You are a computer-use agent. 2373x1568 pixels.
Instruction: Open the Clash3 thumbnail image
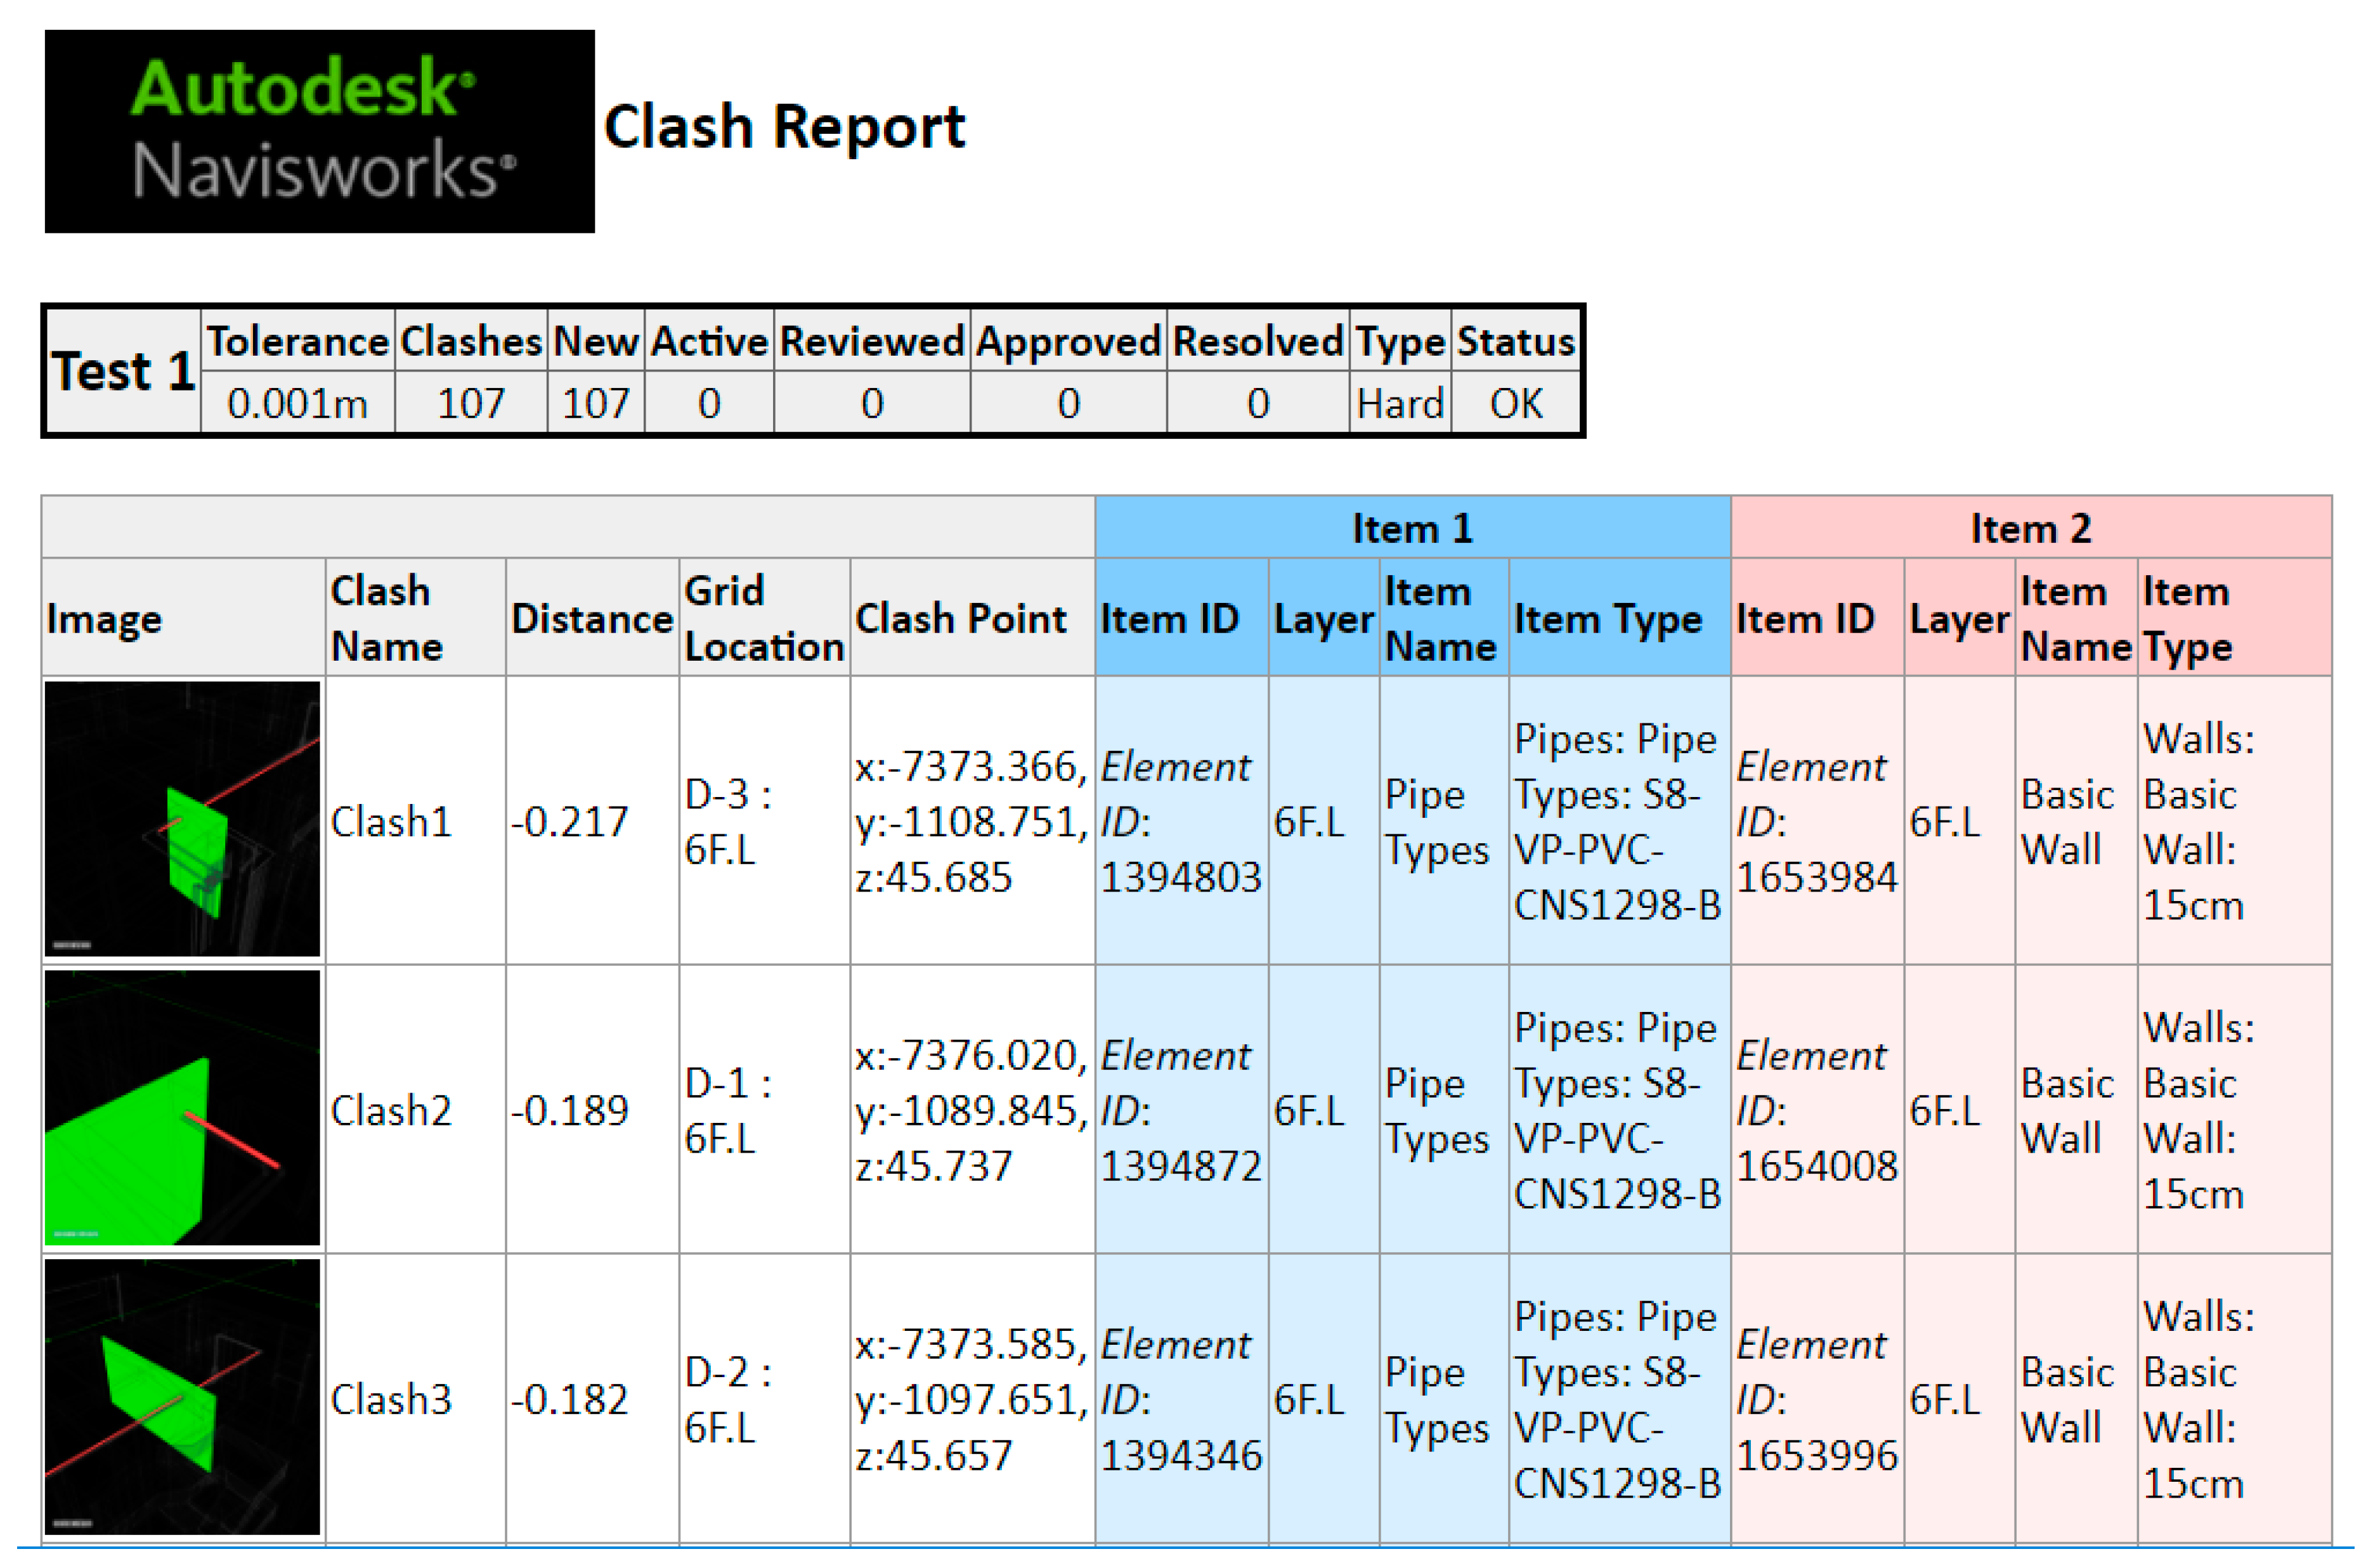click(x=182, y=1396)
